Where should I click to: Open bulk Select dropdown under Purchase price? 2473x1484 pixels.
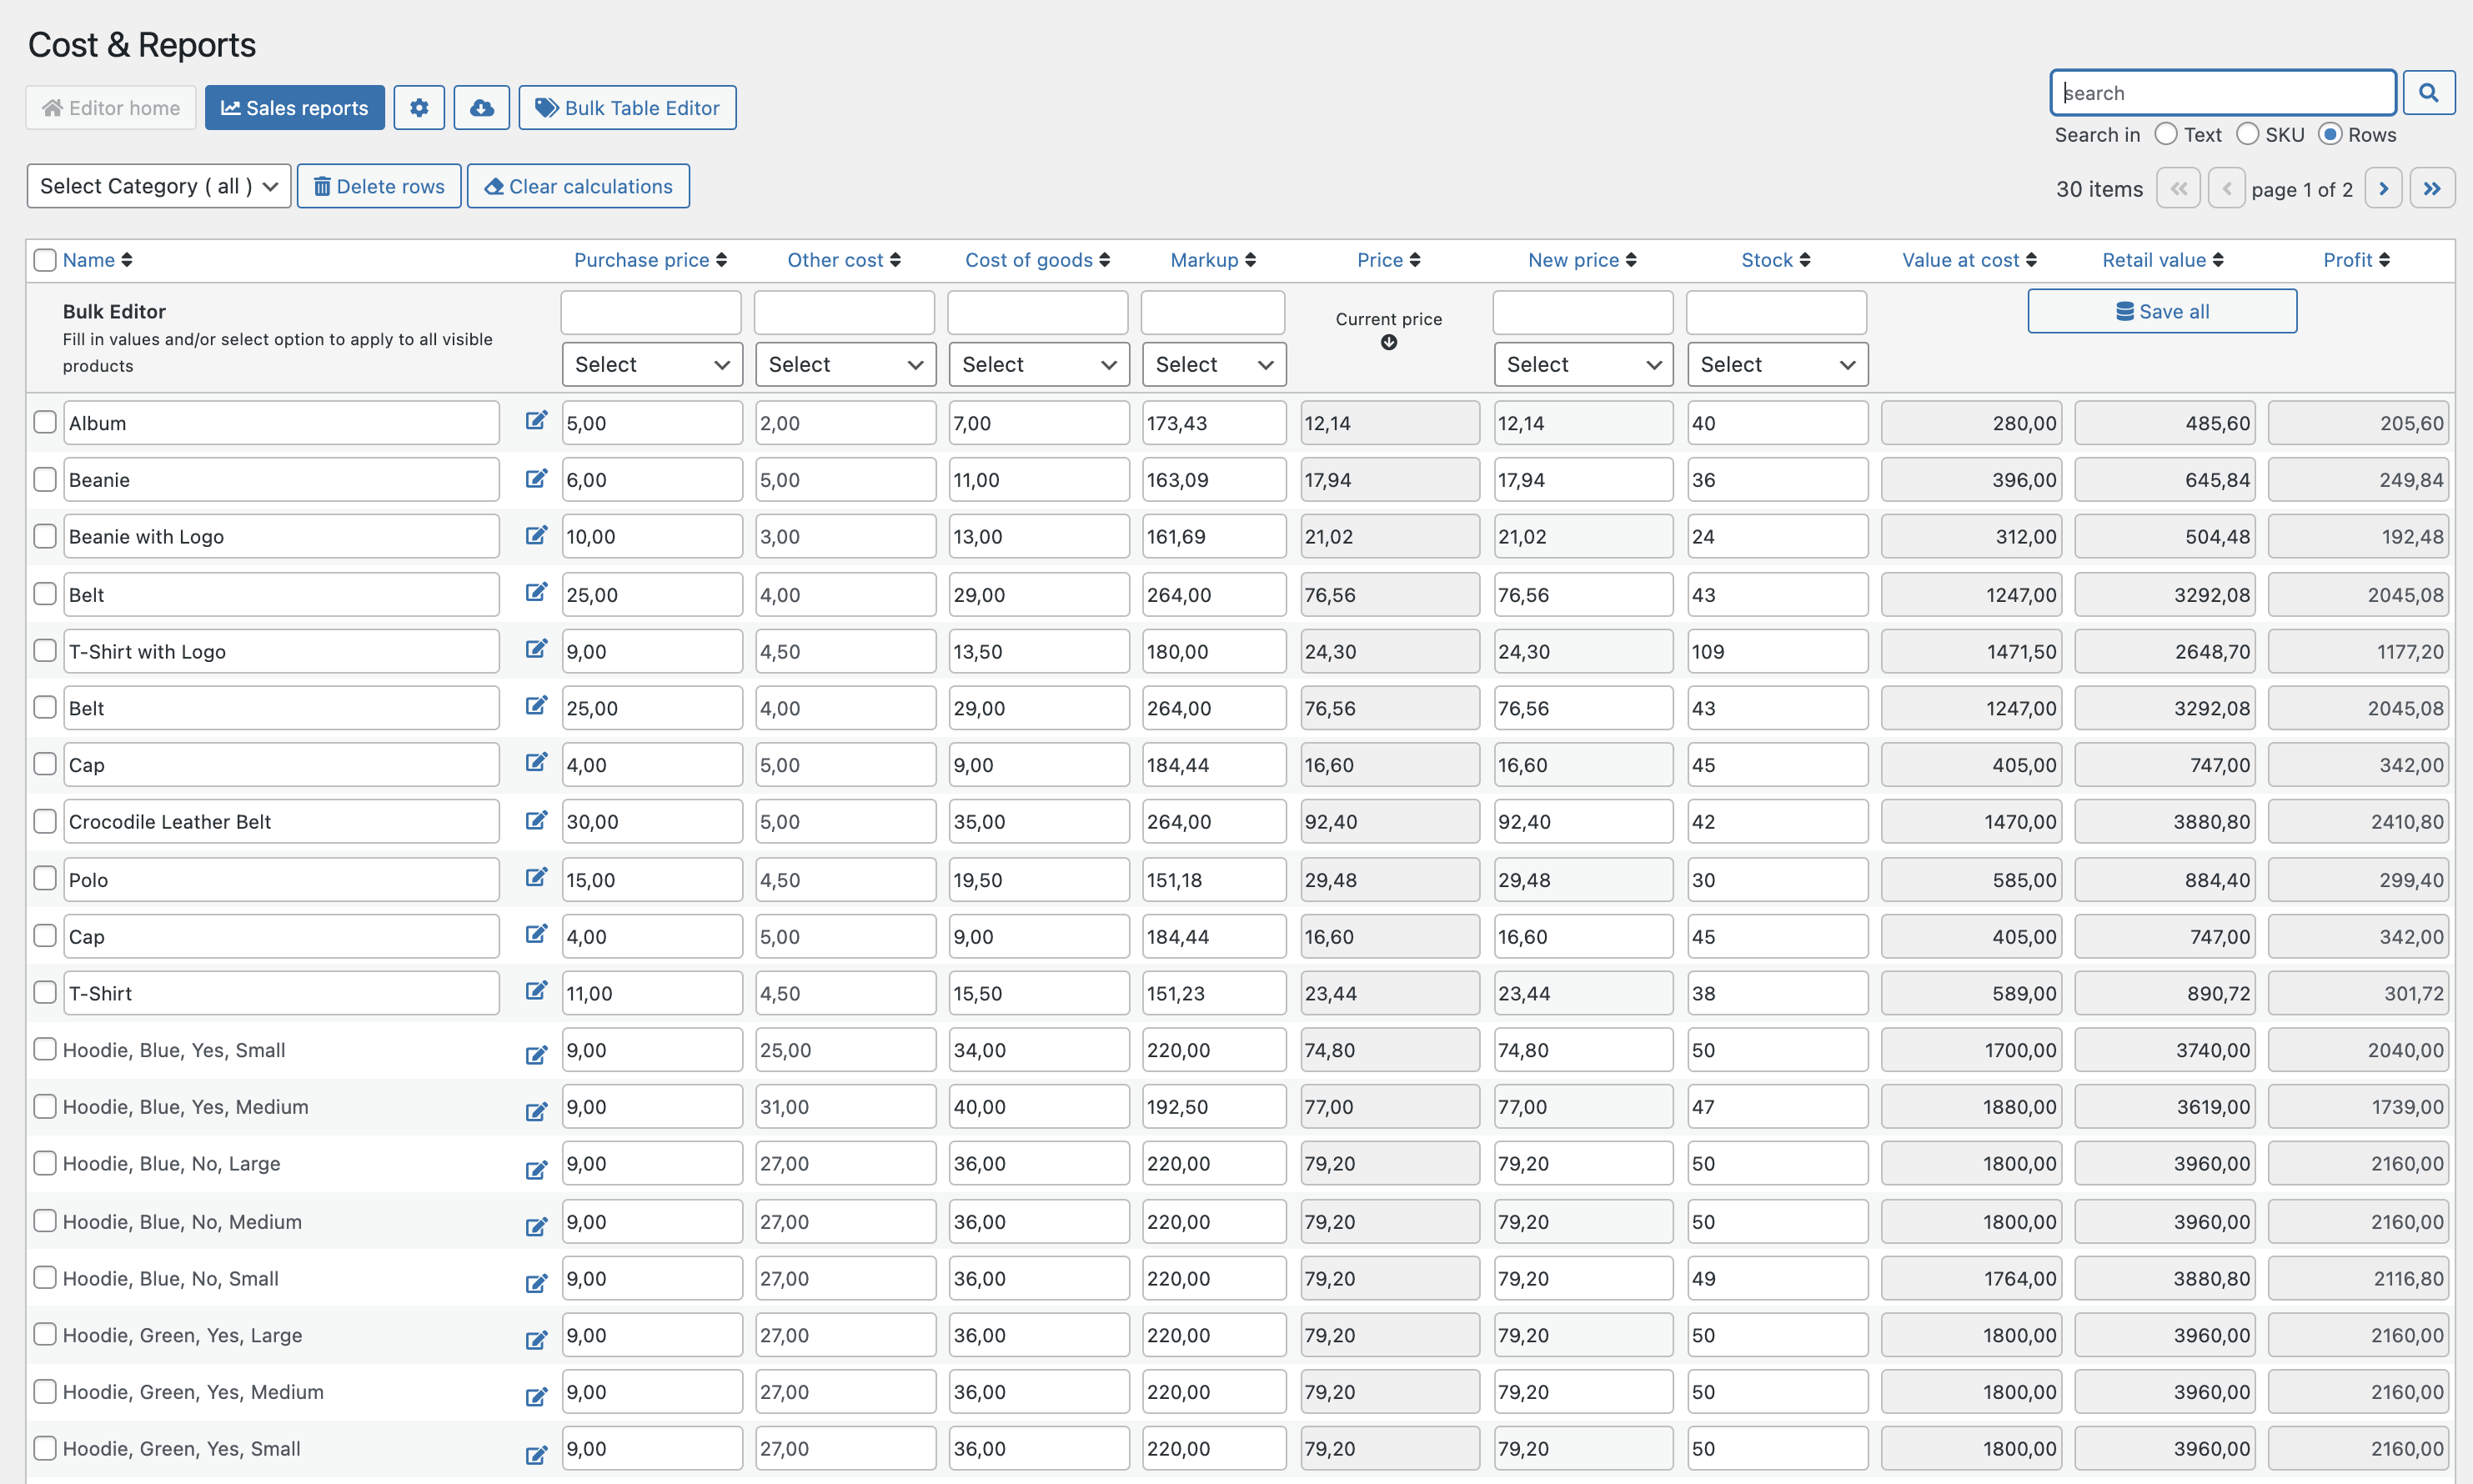point(652,364)
